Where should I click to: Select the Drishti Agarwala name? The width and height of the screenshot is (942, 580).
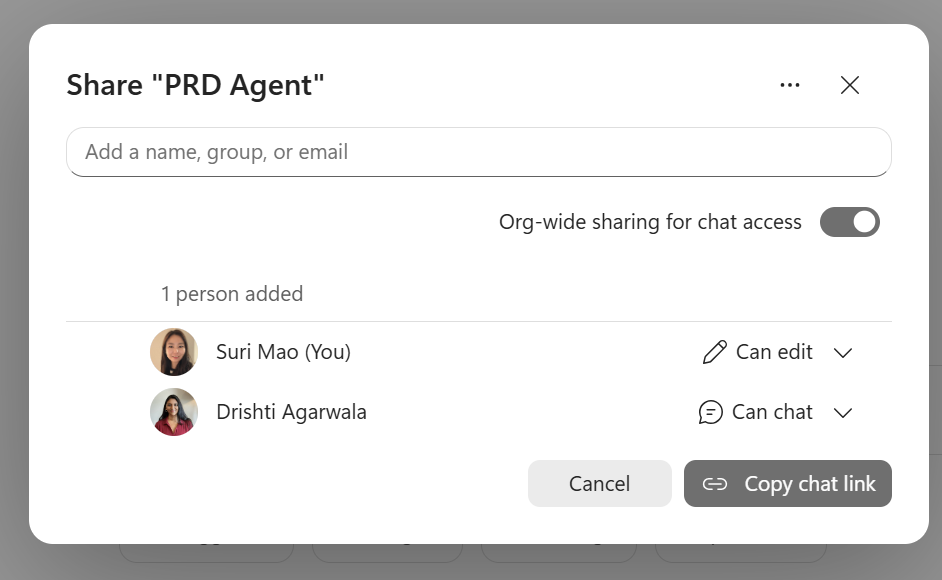pos(291,412)
